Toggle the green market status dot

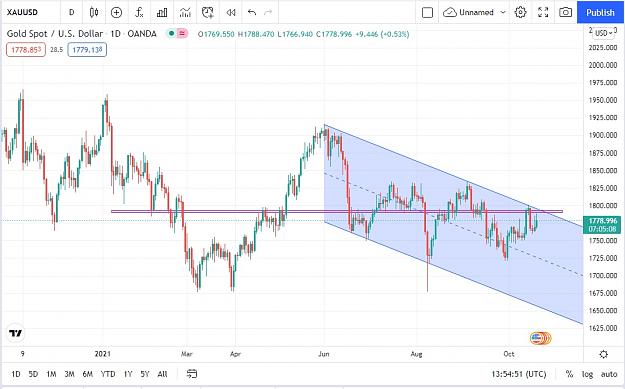171,33
